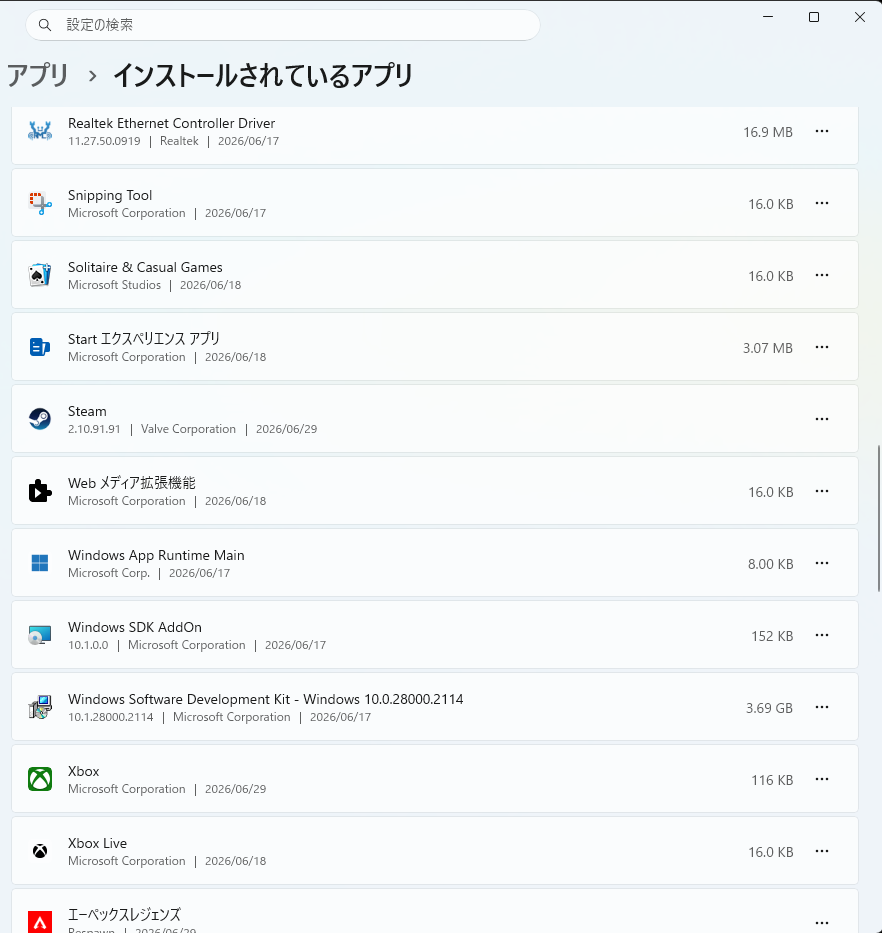
Task: Open the three-dot menu for Xbox
Action: (x=822, y=779)
